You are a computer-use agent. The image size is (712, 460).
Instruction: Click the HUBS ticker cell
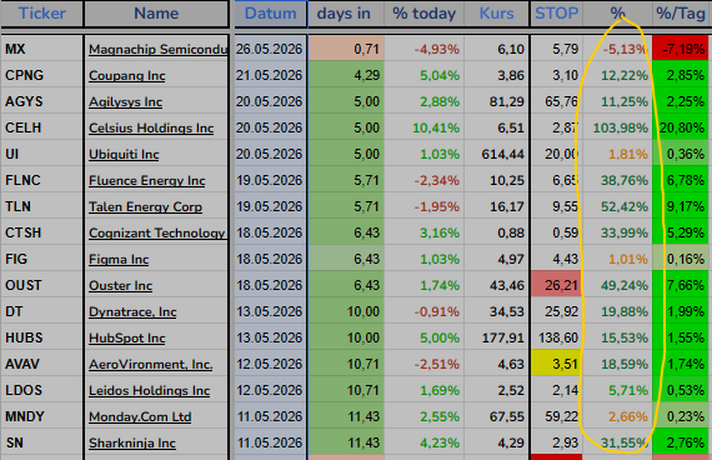coord(42,338)
